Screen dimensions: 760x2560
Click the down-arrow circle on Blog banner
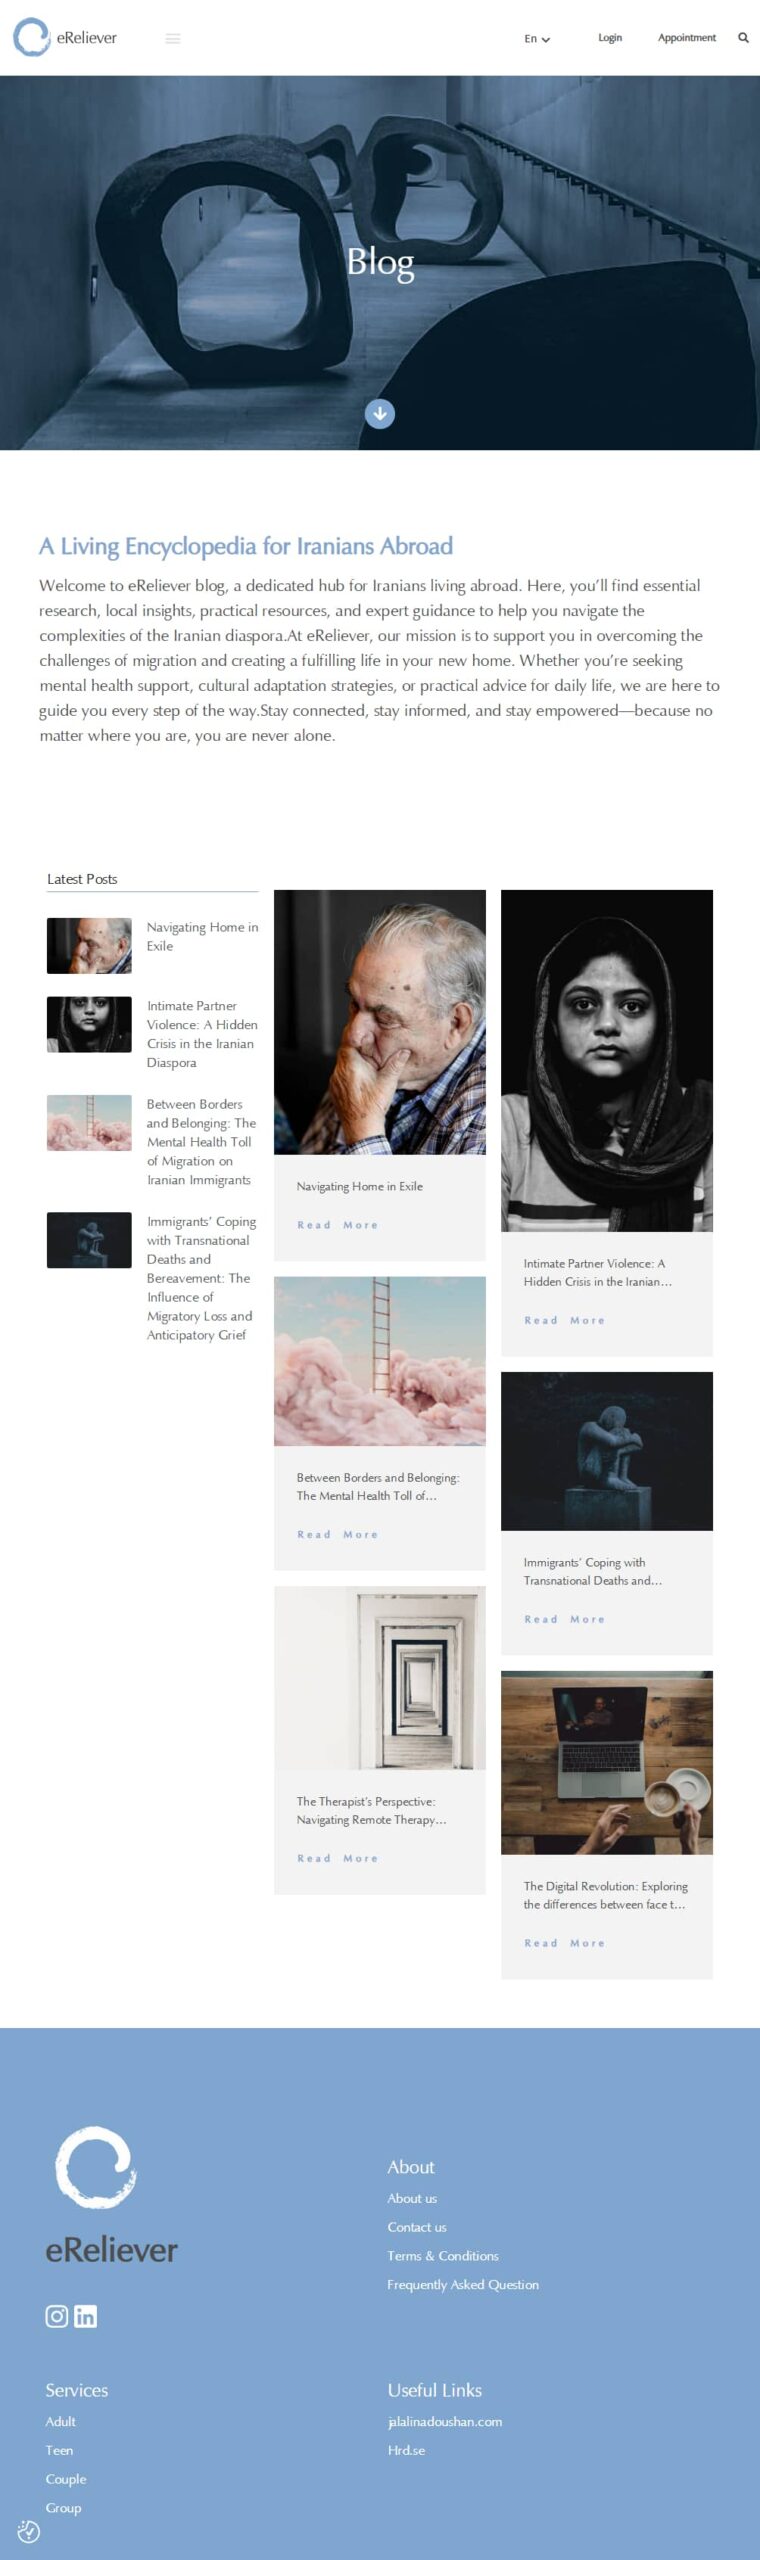pos(380,413)
